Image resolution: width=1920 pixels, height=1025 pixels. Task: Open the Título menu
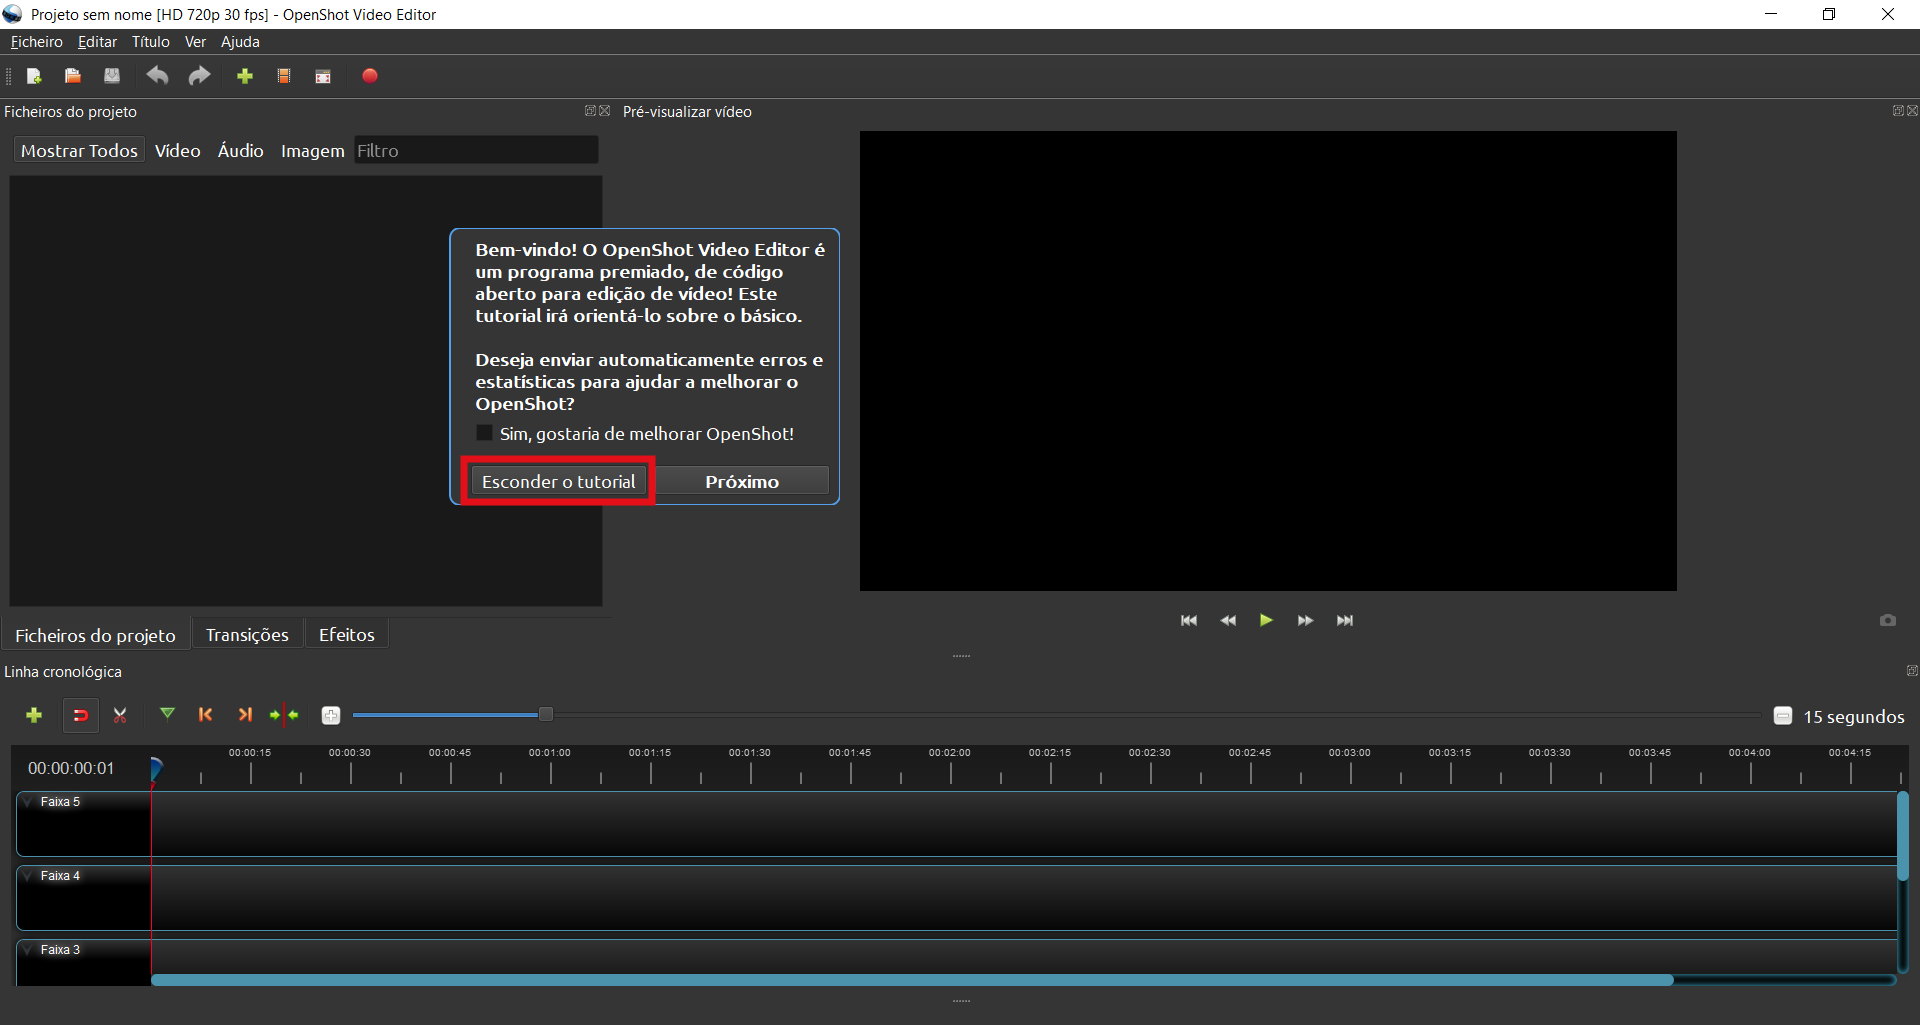[x=151, y=42]
